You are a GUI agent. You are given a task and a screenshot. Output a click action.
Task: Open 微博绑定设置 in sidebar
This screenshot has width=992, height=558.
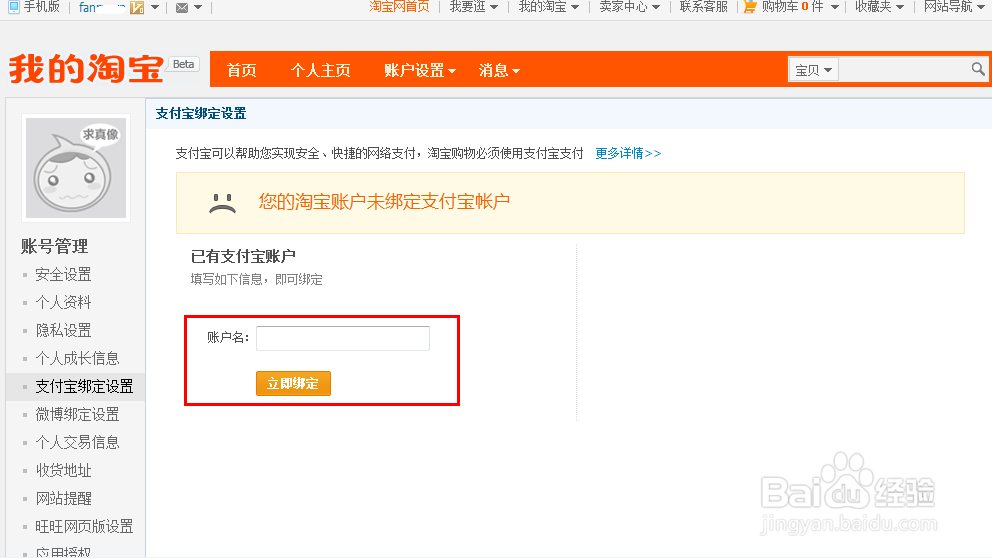pos(77,414)
